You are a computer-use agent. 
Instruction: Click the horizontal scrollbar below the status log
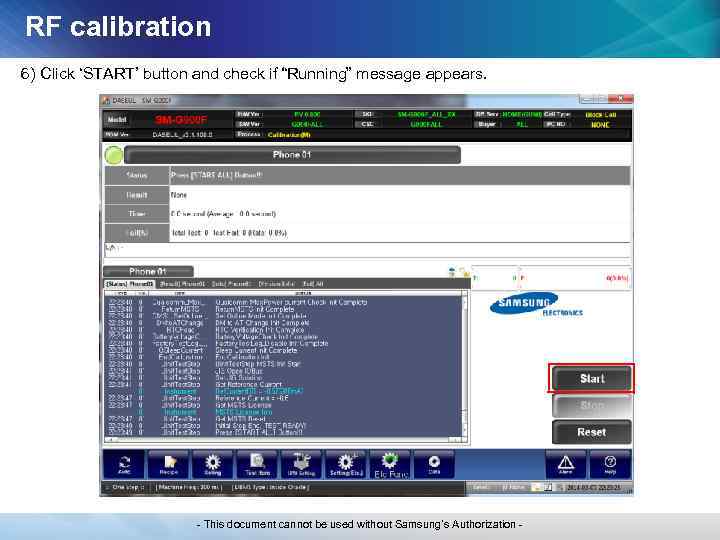[283, 440]
